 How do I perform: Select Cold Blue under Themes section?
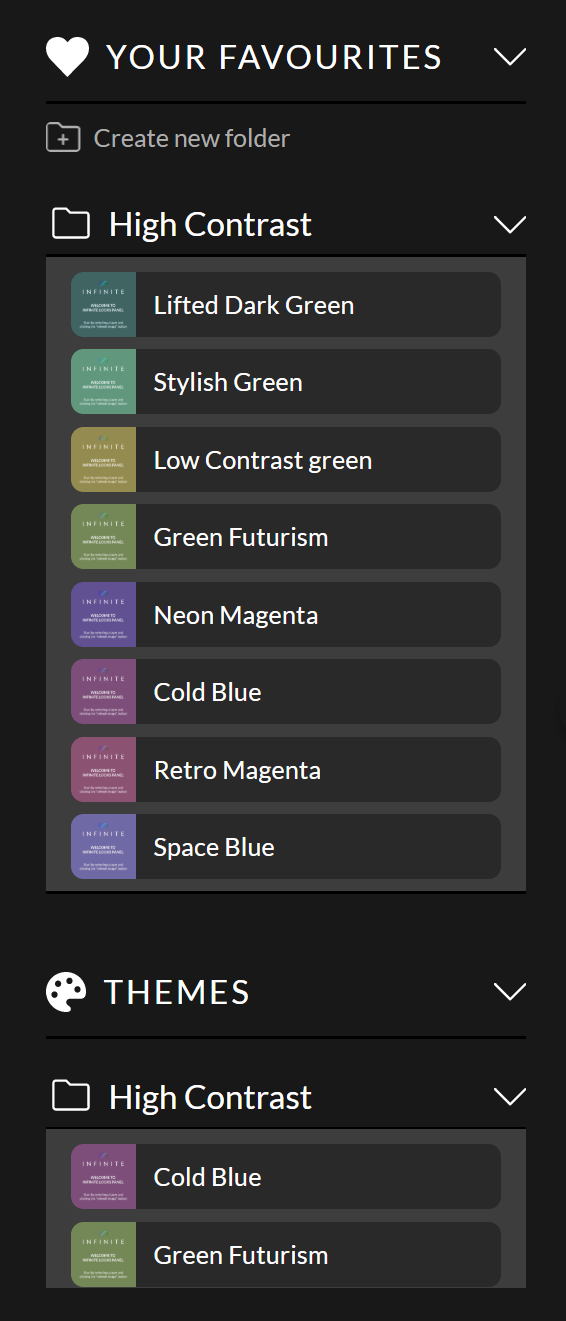tap(286, 1177)
